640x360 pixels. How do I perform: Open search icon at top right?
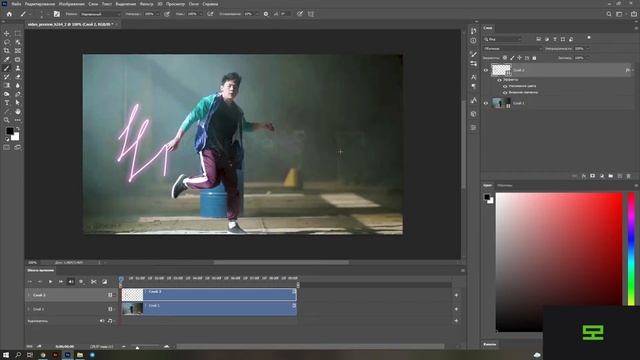tap(609, 14)
